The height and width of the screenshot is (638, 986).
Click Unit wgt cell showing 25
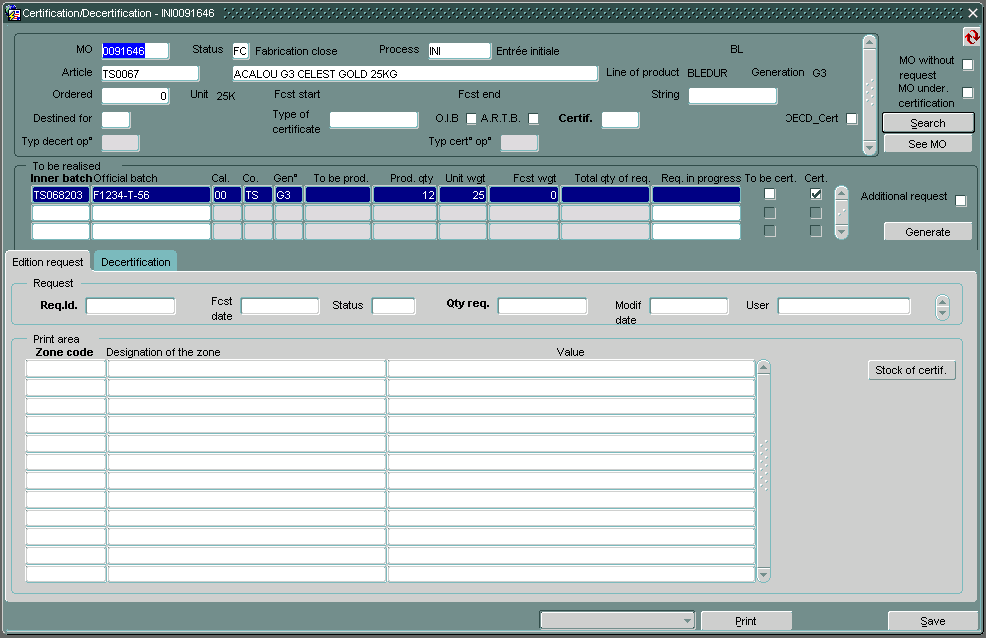click(463, 195)
